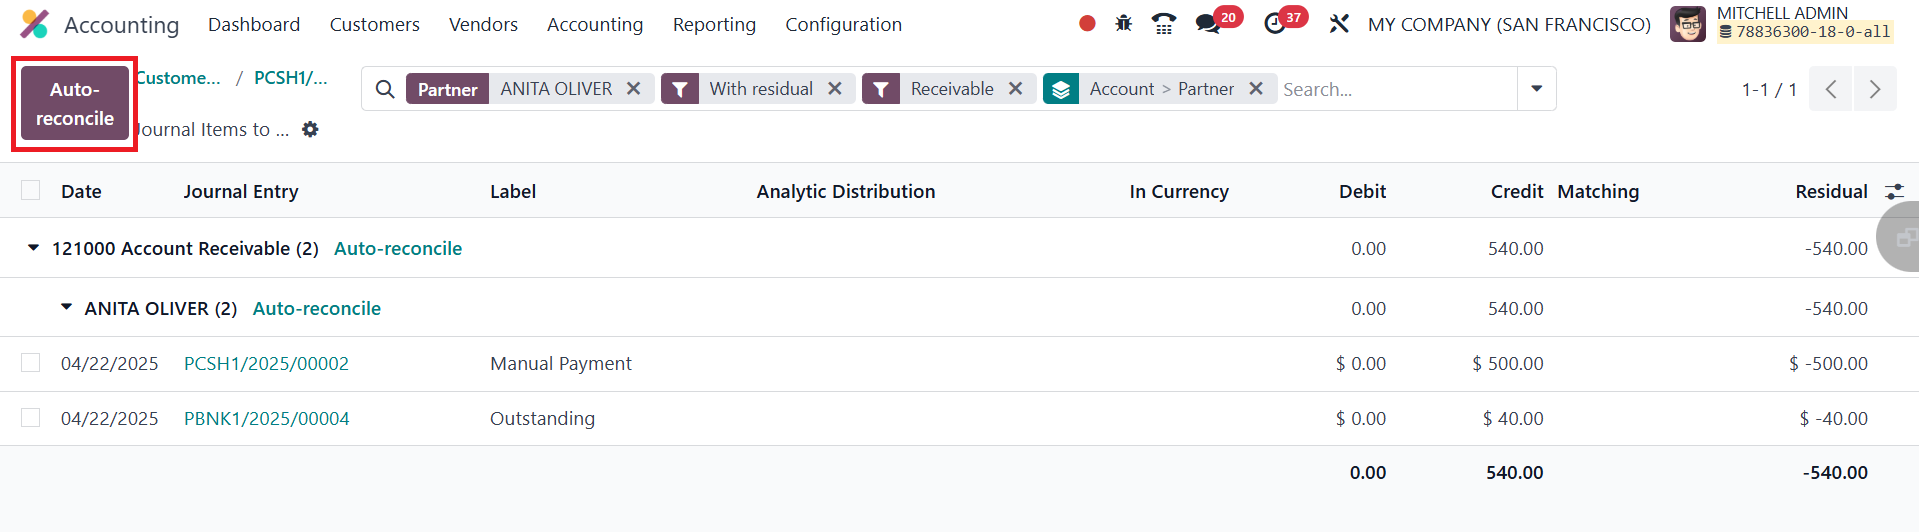Collapse the ANITA OLIVER group

pos(67,308)
